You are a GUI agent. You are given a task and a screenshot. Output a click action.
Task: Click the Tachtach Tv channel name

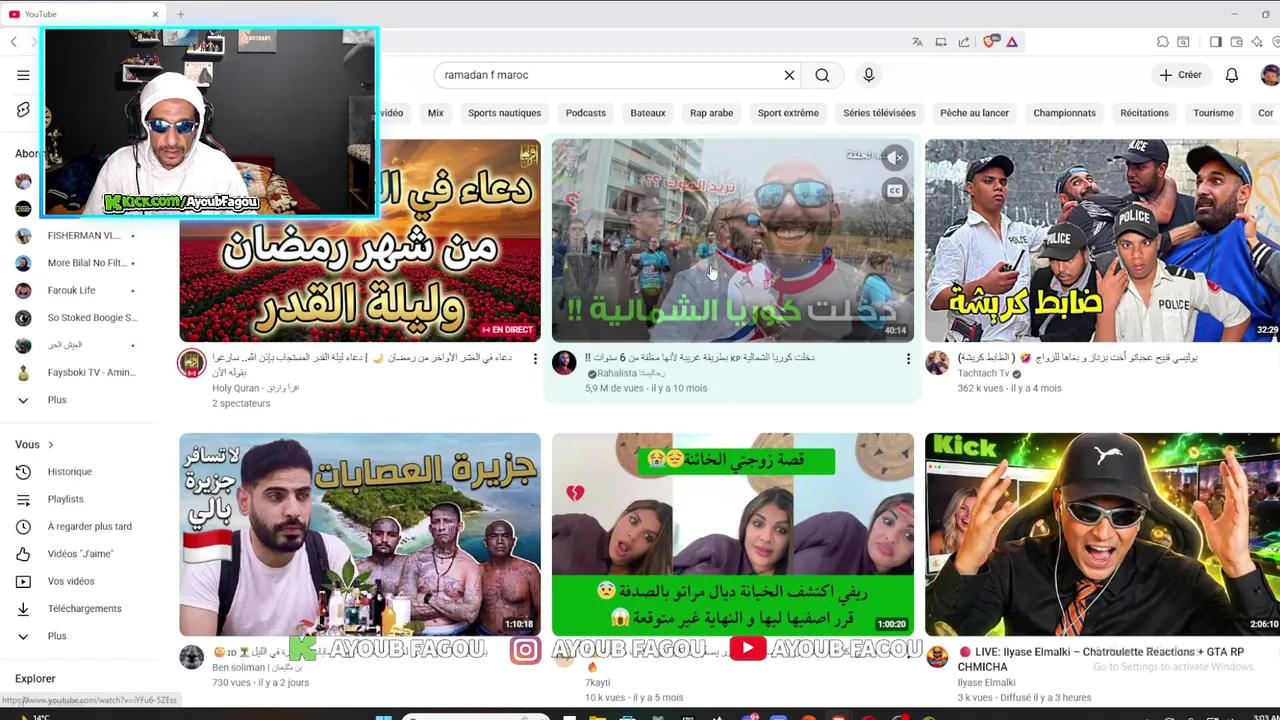click(x=984, y=373)
